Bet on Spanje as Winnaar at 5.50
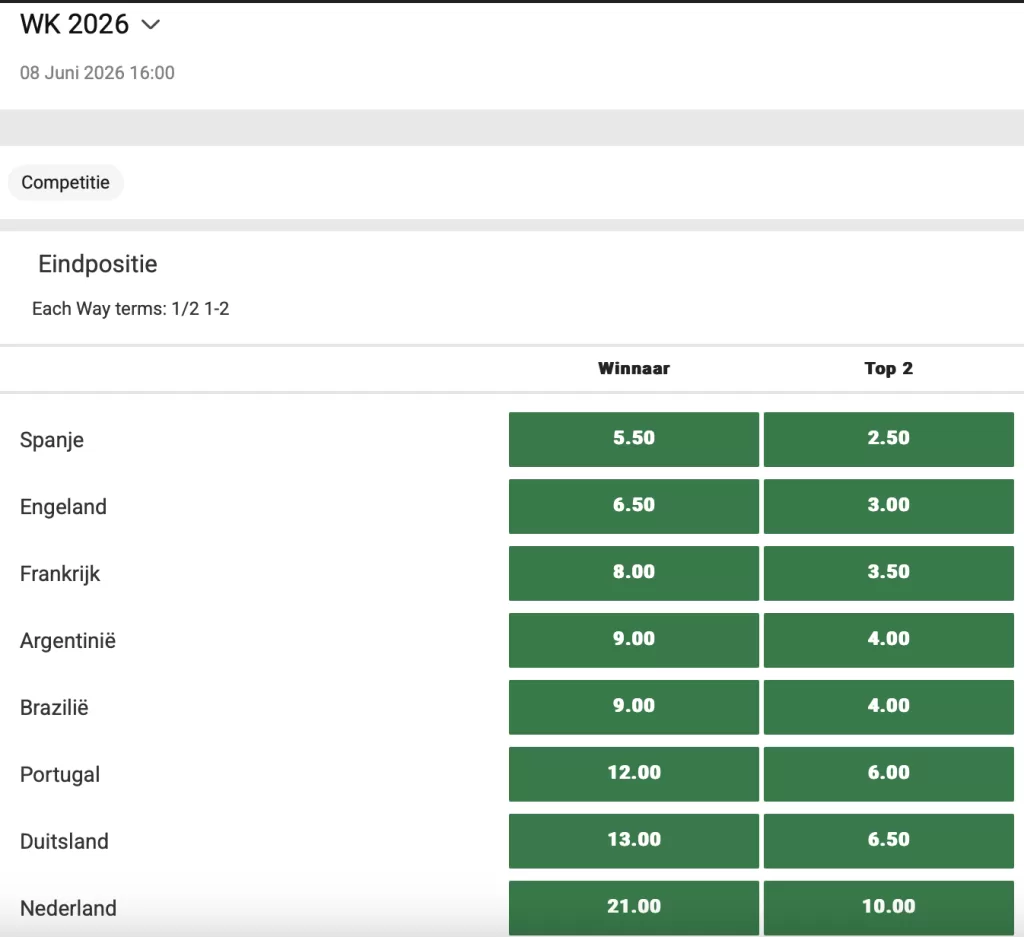The height and width of the screenshot is (937, 1024). 633,439
